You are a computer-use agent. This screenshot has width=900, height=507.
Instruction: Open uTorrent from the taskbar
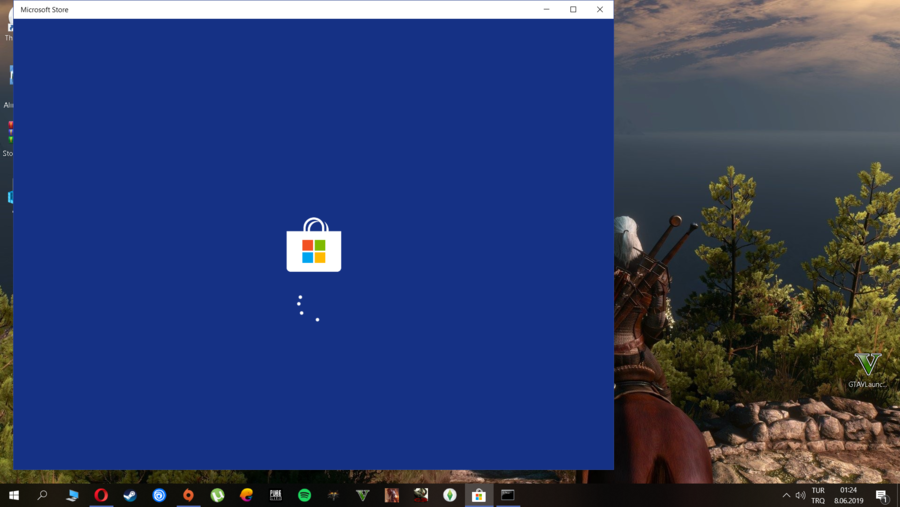218,495
